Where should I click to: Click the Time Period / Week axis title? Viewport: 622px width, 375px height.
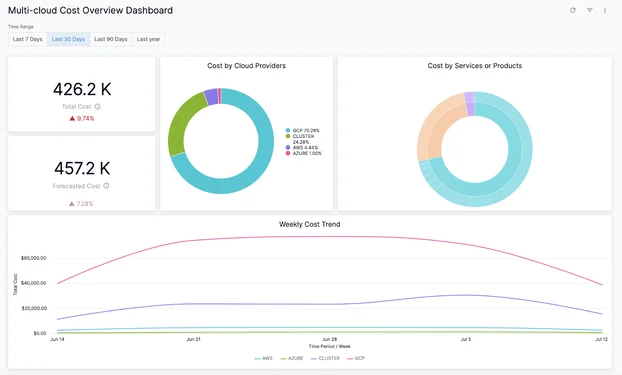(330, 346)
